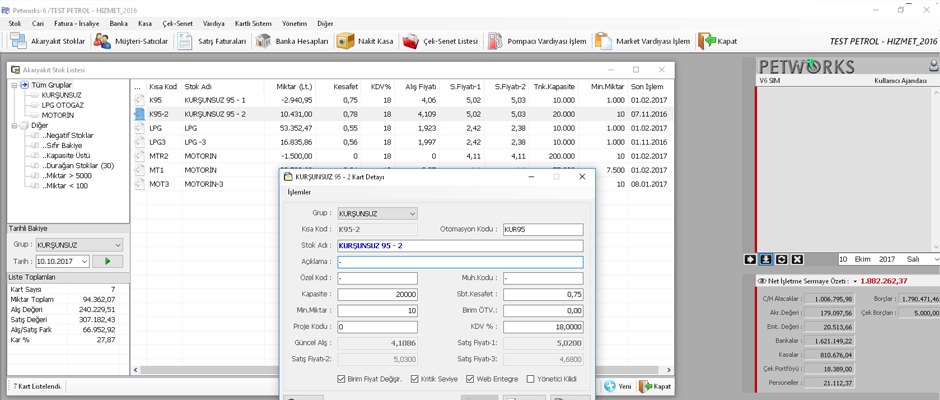Open the Cari menu
This screenshot has height=400, width=940.
[x=38, y=23]
